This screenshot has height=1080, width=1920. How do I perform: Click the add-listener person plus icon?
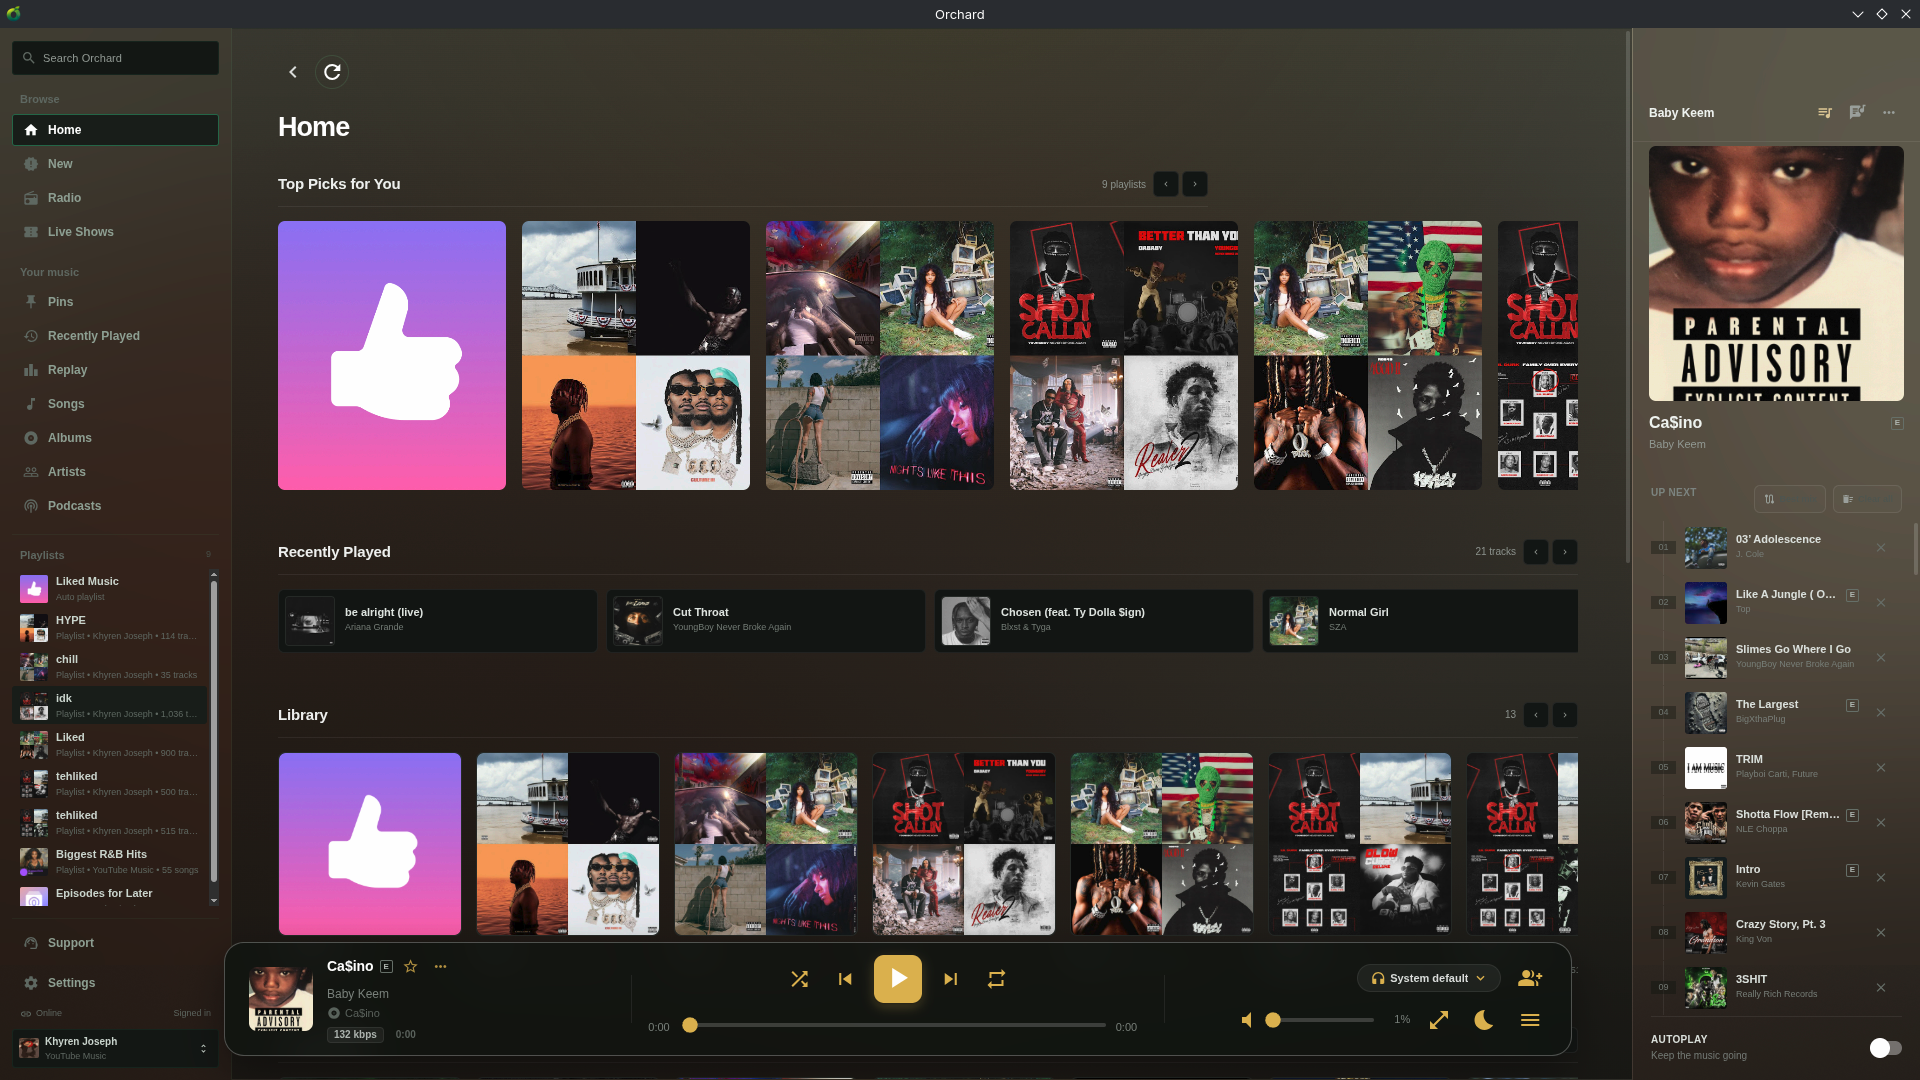pos(1530,978)
